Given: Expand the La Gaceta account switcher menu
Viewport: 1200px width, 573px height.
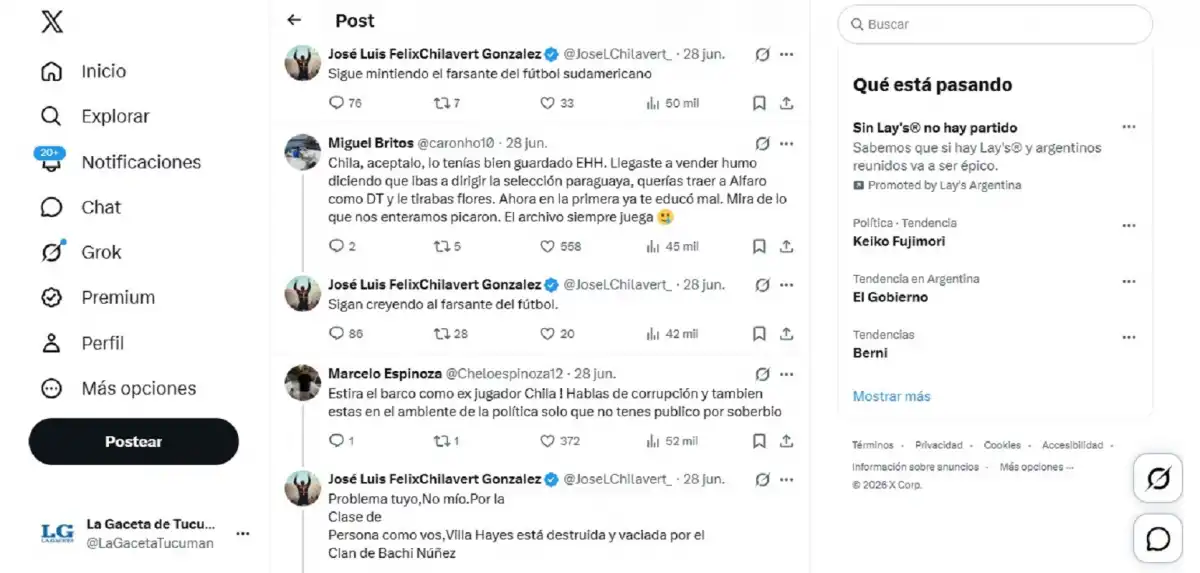Looking at the screenshot, I should 243,533.
